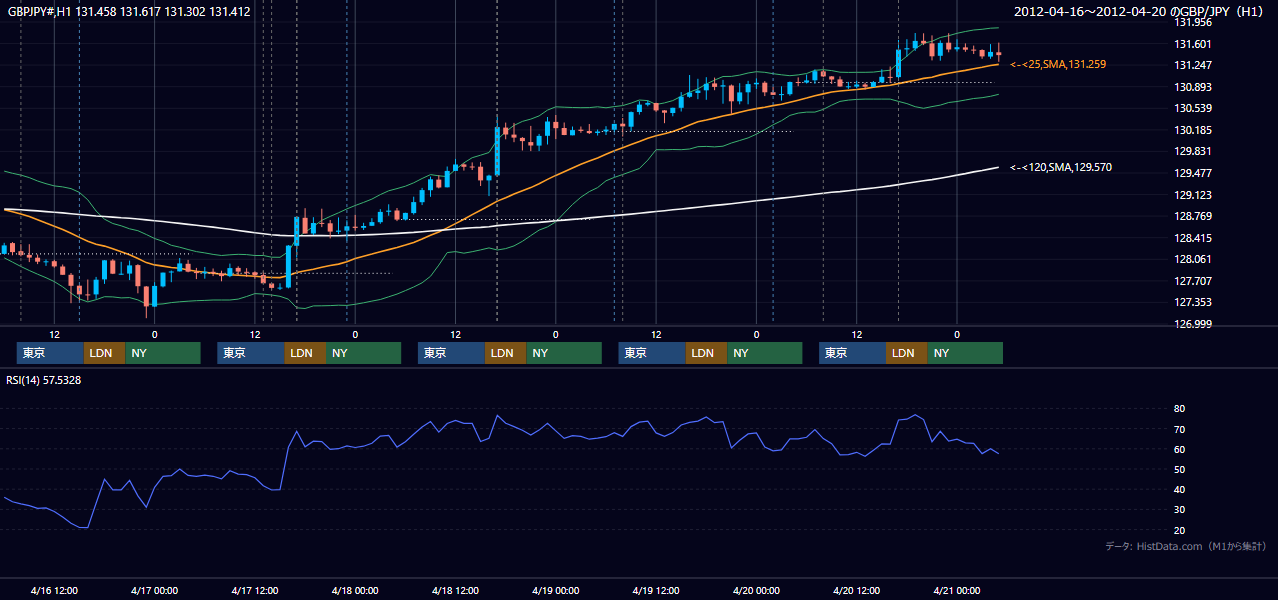This screenshot has height=600, width=1278.
Task: Select the 25,SMA,131.259 indicator label
Action: (x=1058, y=64)
